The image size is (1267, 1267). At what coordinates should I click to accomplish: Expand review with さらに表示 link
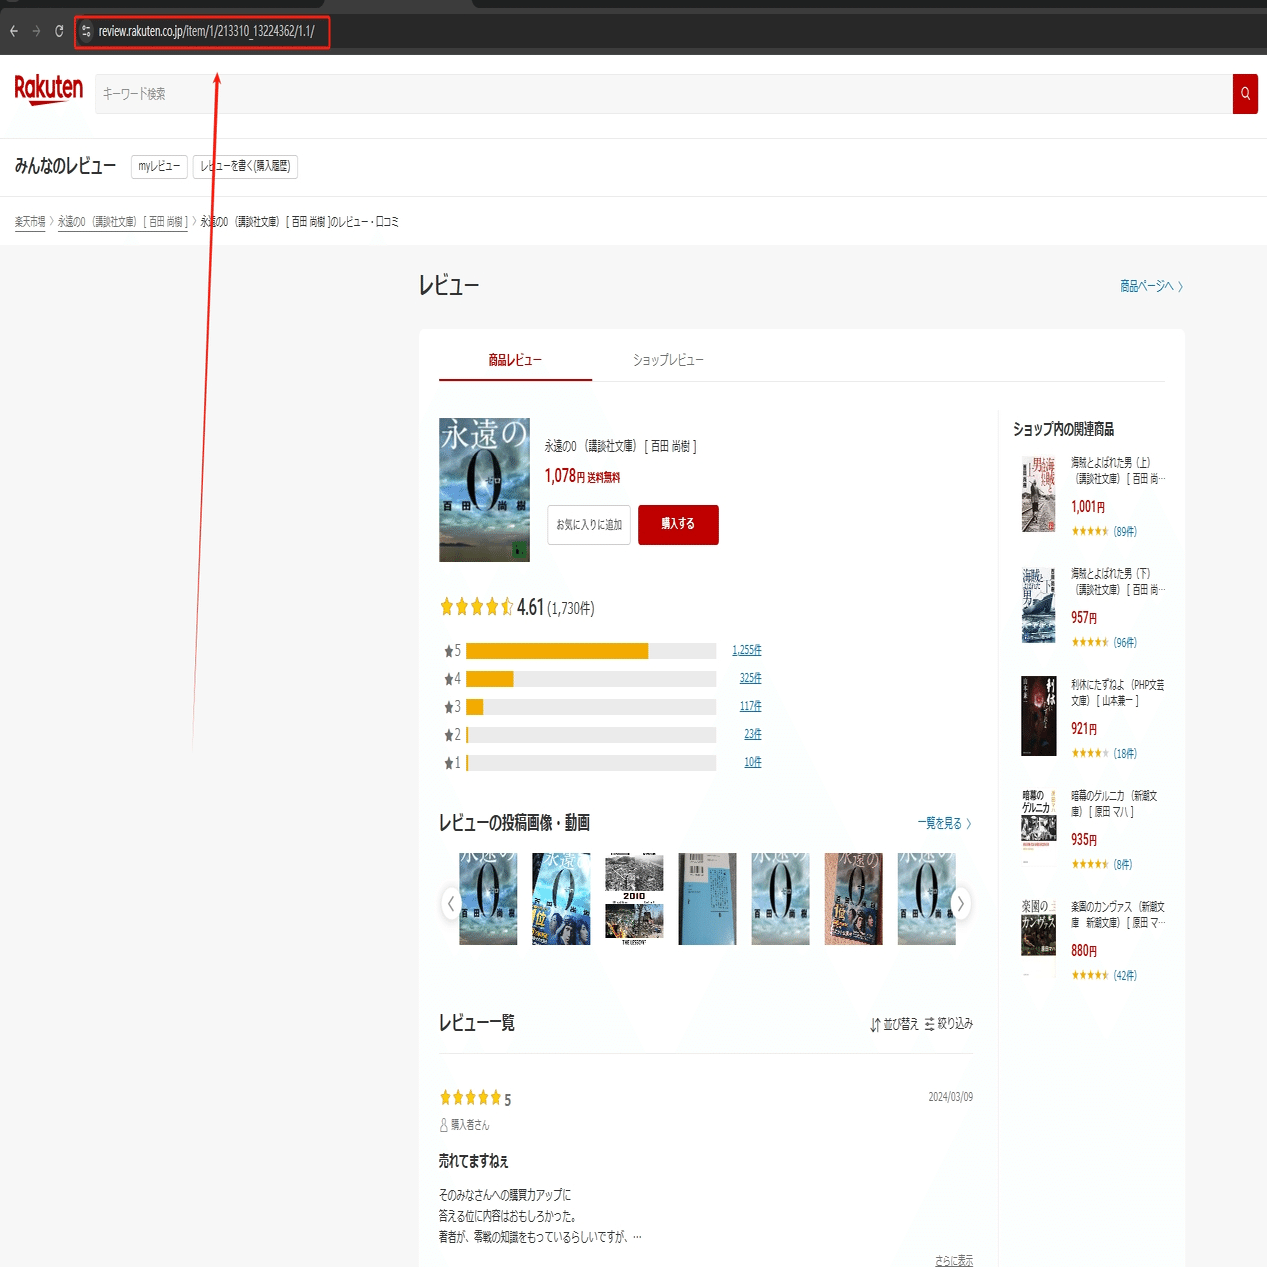954,1260
